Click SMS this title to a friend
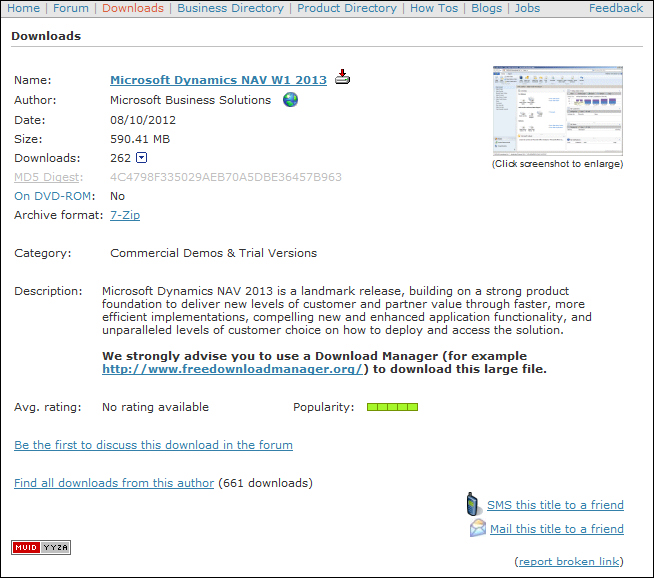This screenshot has height=578, width=654. pos(555,505)
